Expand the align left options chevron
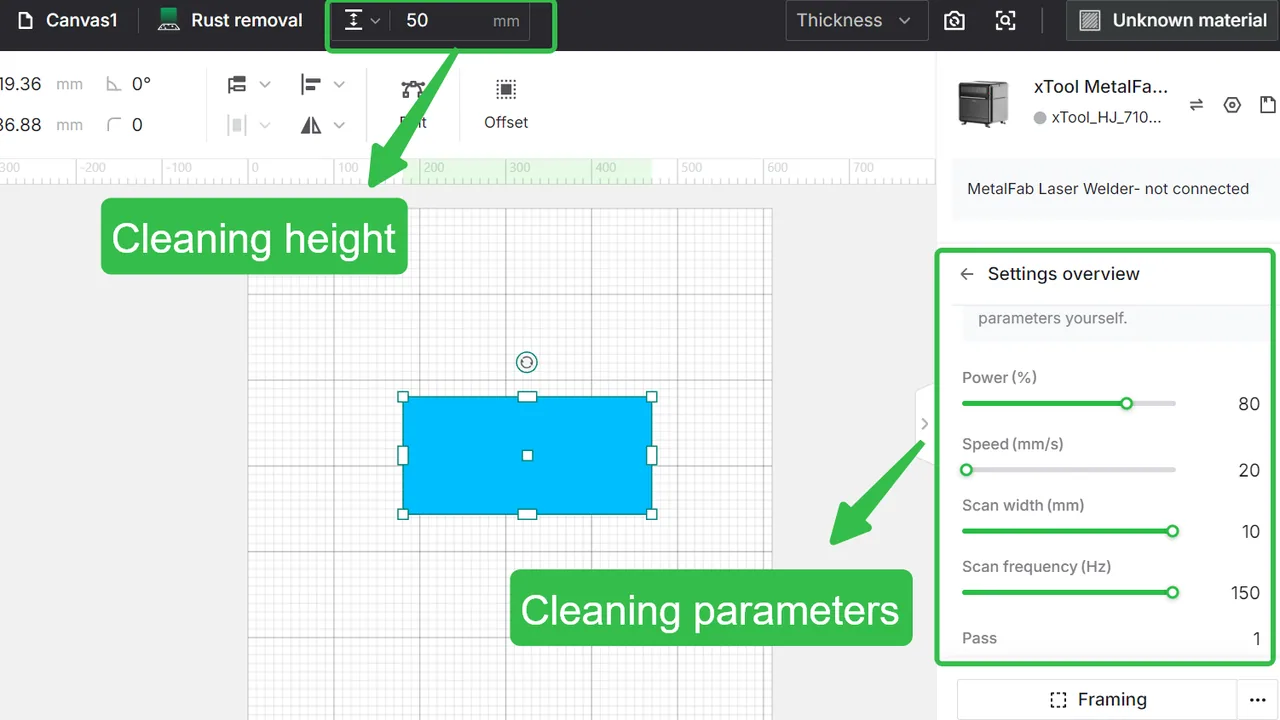This screenshot has height=720, width=1280. 339,85
